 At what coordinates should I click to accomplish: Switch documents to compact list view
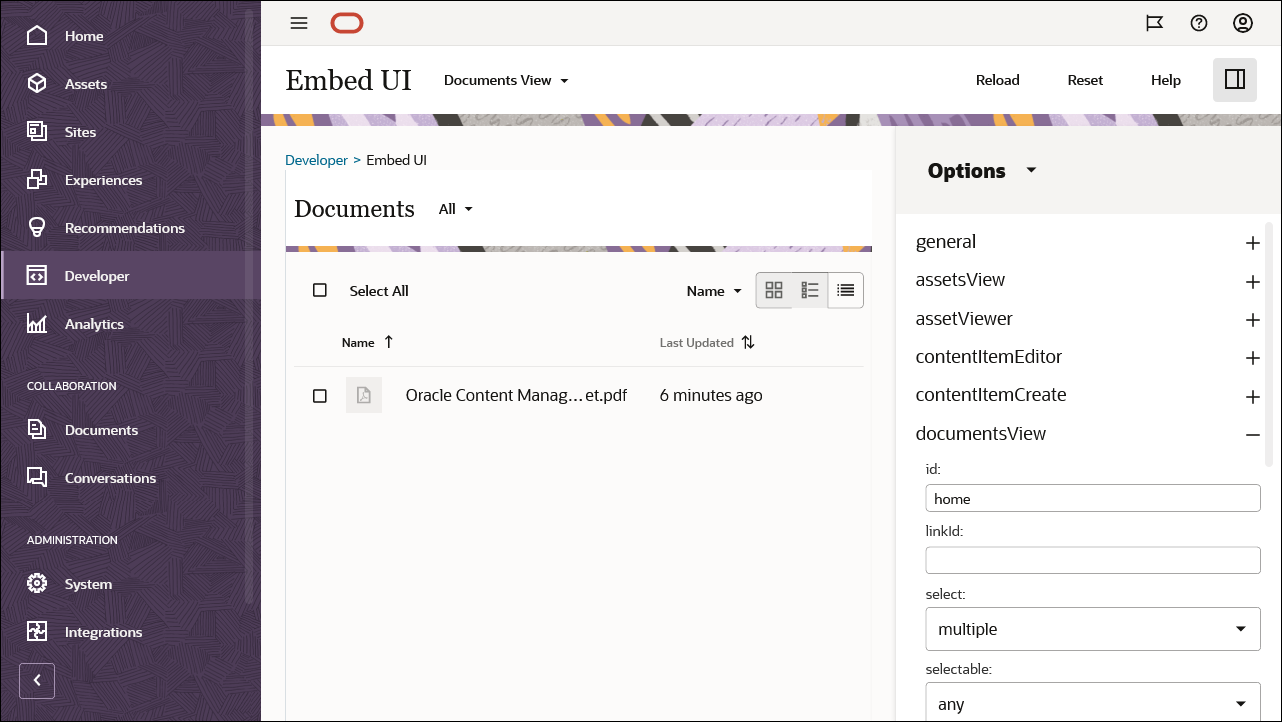click(x=845, y=290)
